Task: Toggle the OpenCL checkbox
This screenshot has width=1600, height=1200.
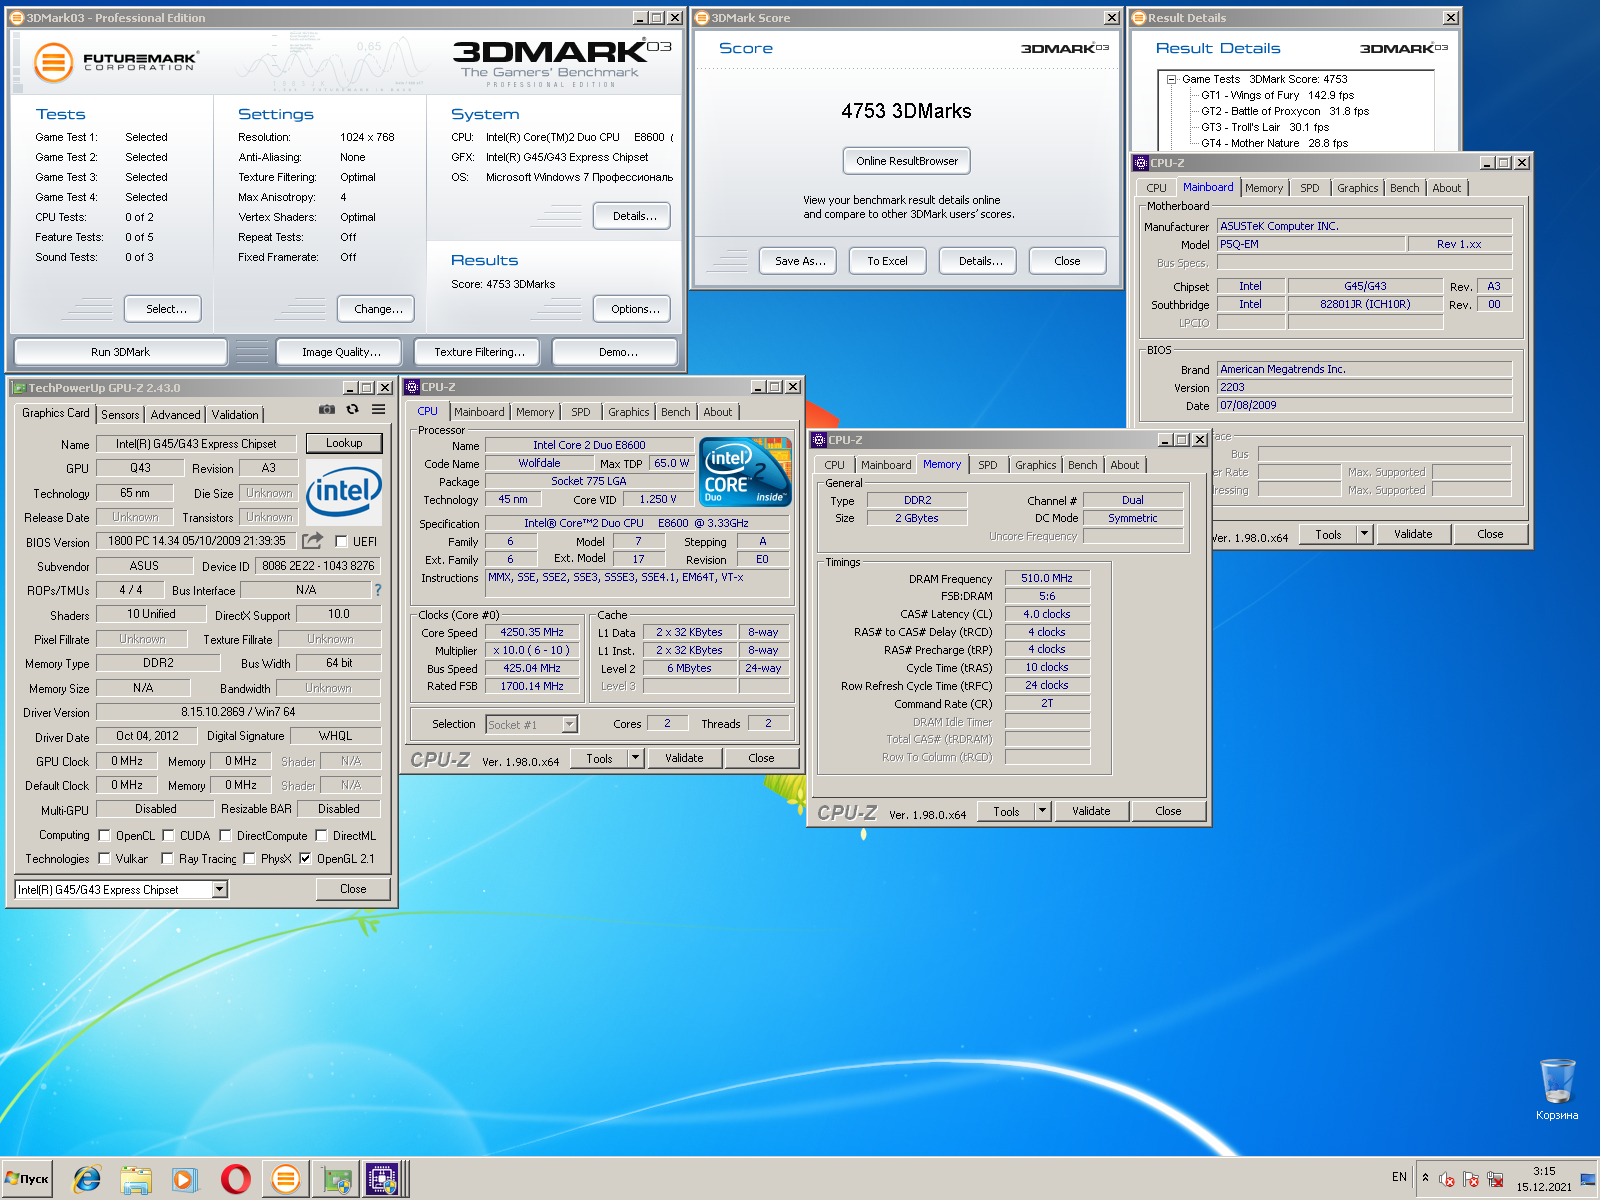Action: pos(104,835)
